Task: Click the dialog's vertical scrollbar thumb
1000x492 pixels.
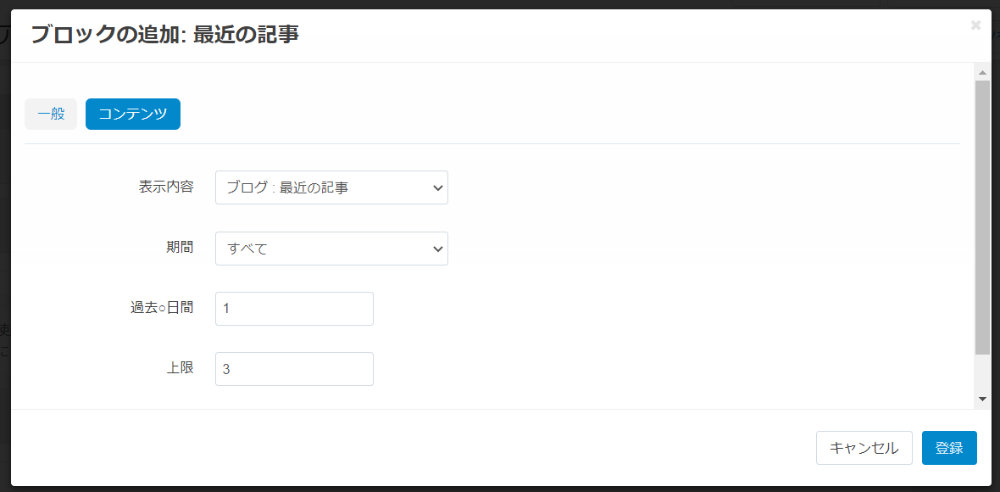Action: point(983,217)
